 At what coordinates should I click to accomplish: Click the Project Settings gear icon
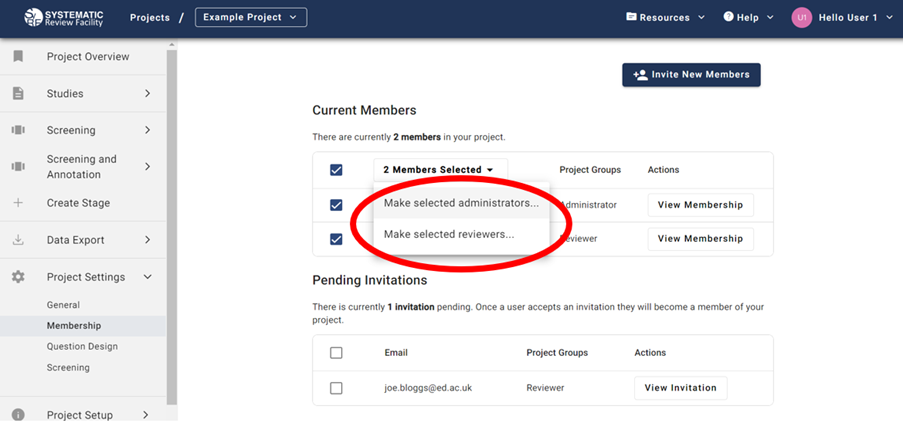coord(18,277)
